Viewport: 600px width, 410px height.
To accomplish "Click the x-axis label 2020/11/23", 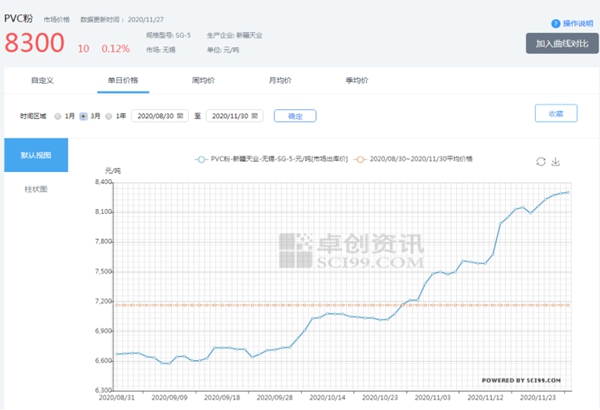I will coord(538,398).
